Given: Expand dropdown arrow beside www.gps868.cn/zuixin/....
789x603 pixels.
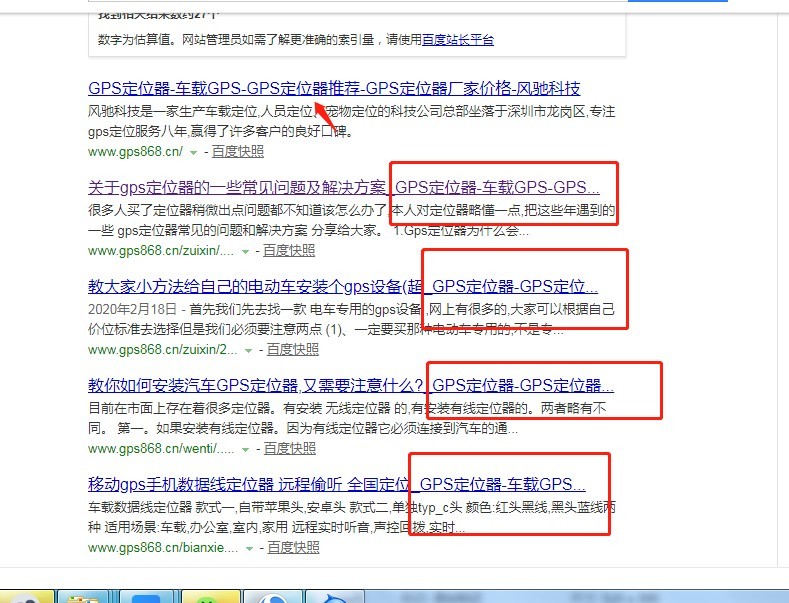Looking at the screenshot, I should click(x=245, y=251).
